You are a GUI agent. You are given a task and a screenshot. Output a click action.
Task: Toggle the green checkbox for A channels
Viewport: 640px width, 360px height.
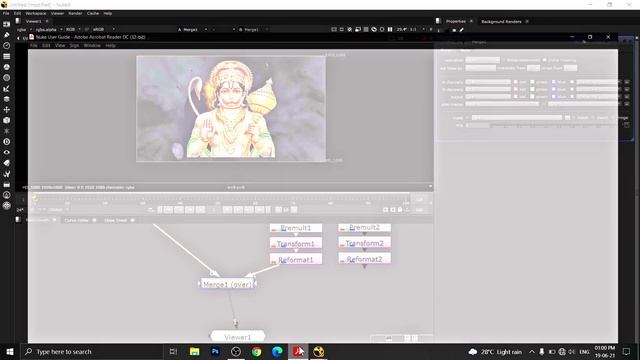coord(532,82)
